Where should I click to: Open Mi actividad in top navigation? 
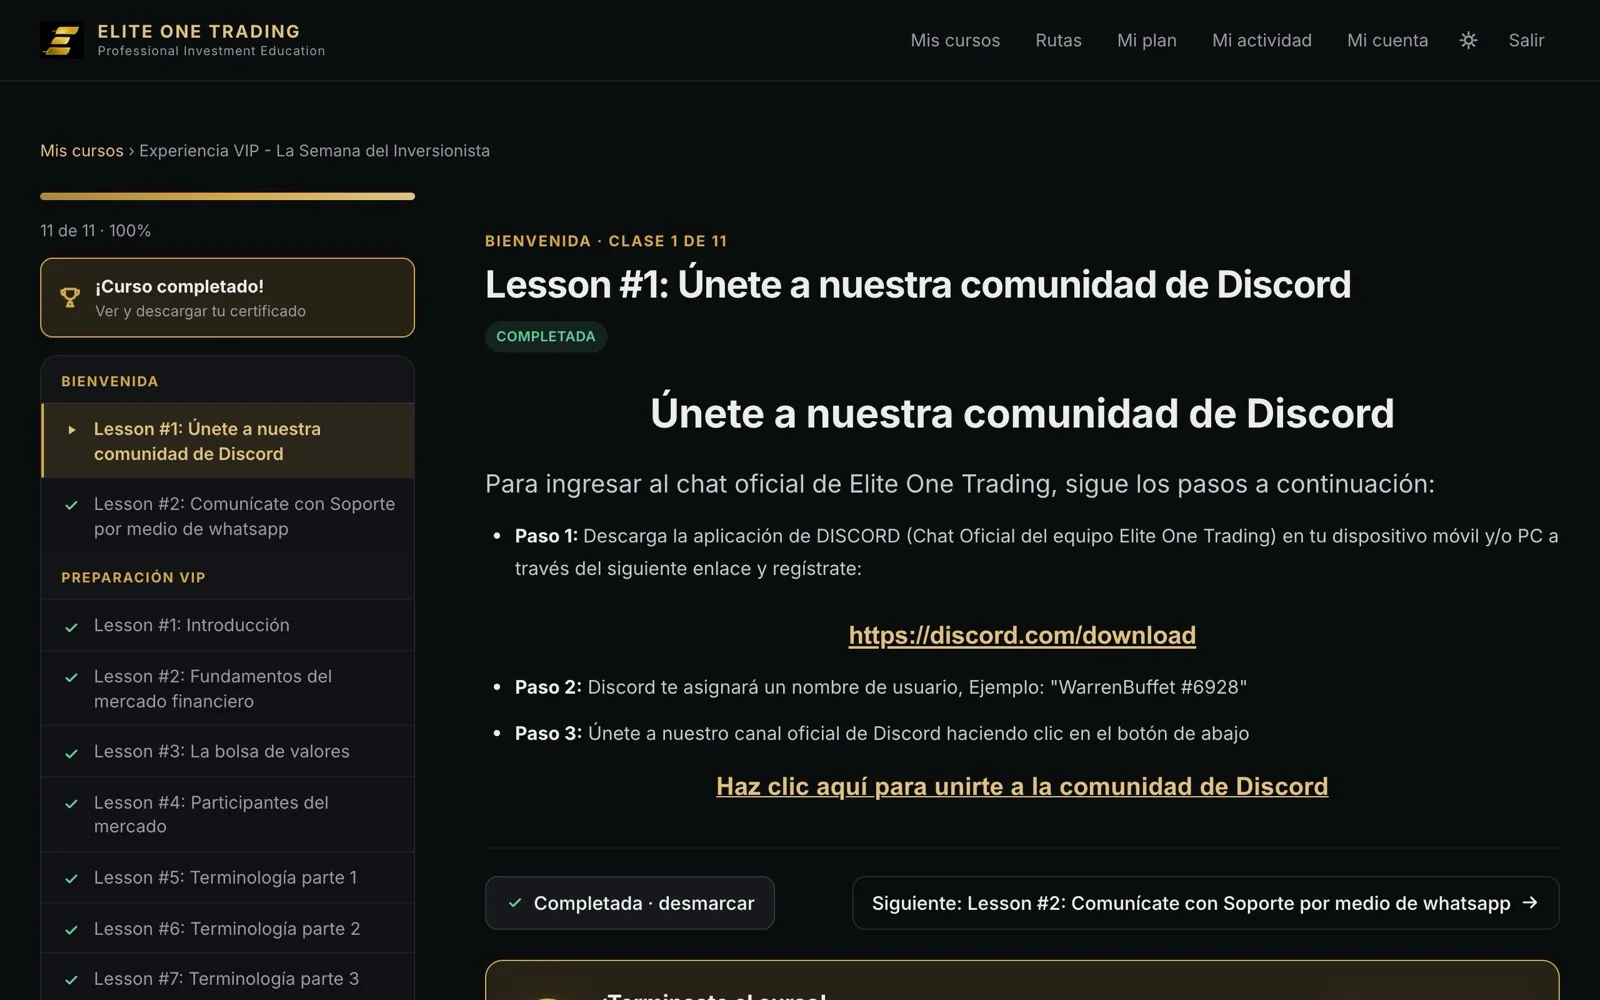(1262, 40)
